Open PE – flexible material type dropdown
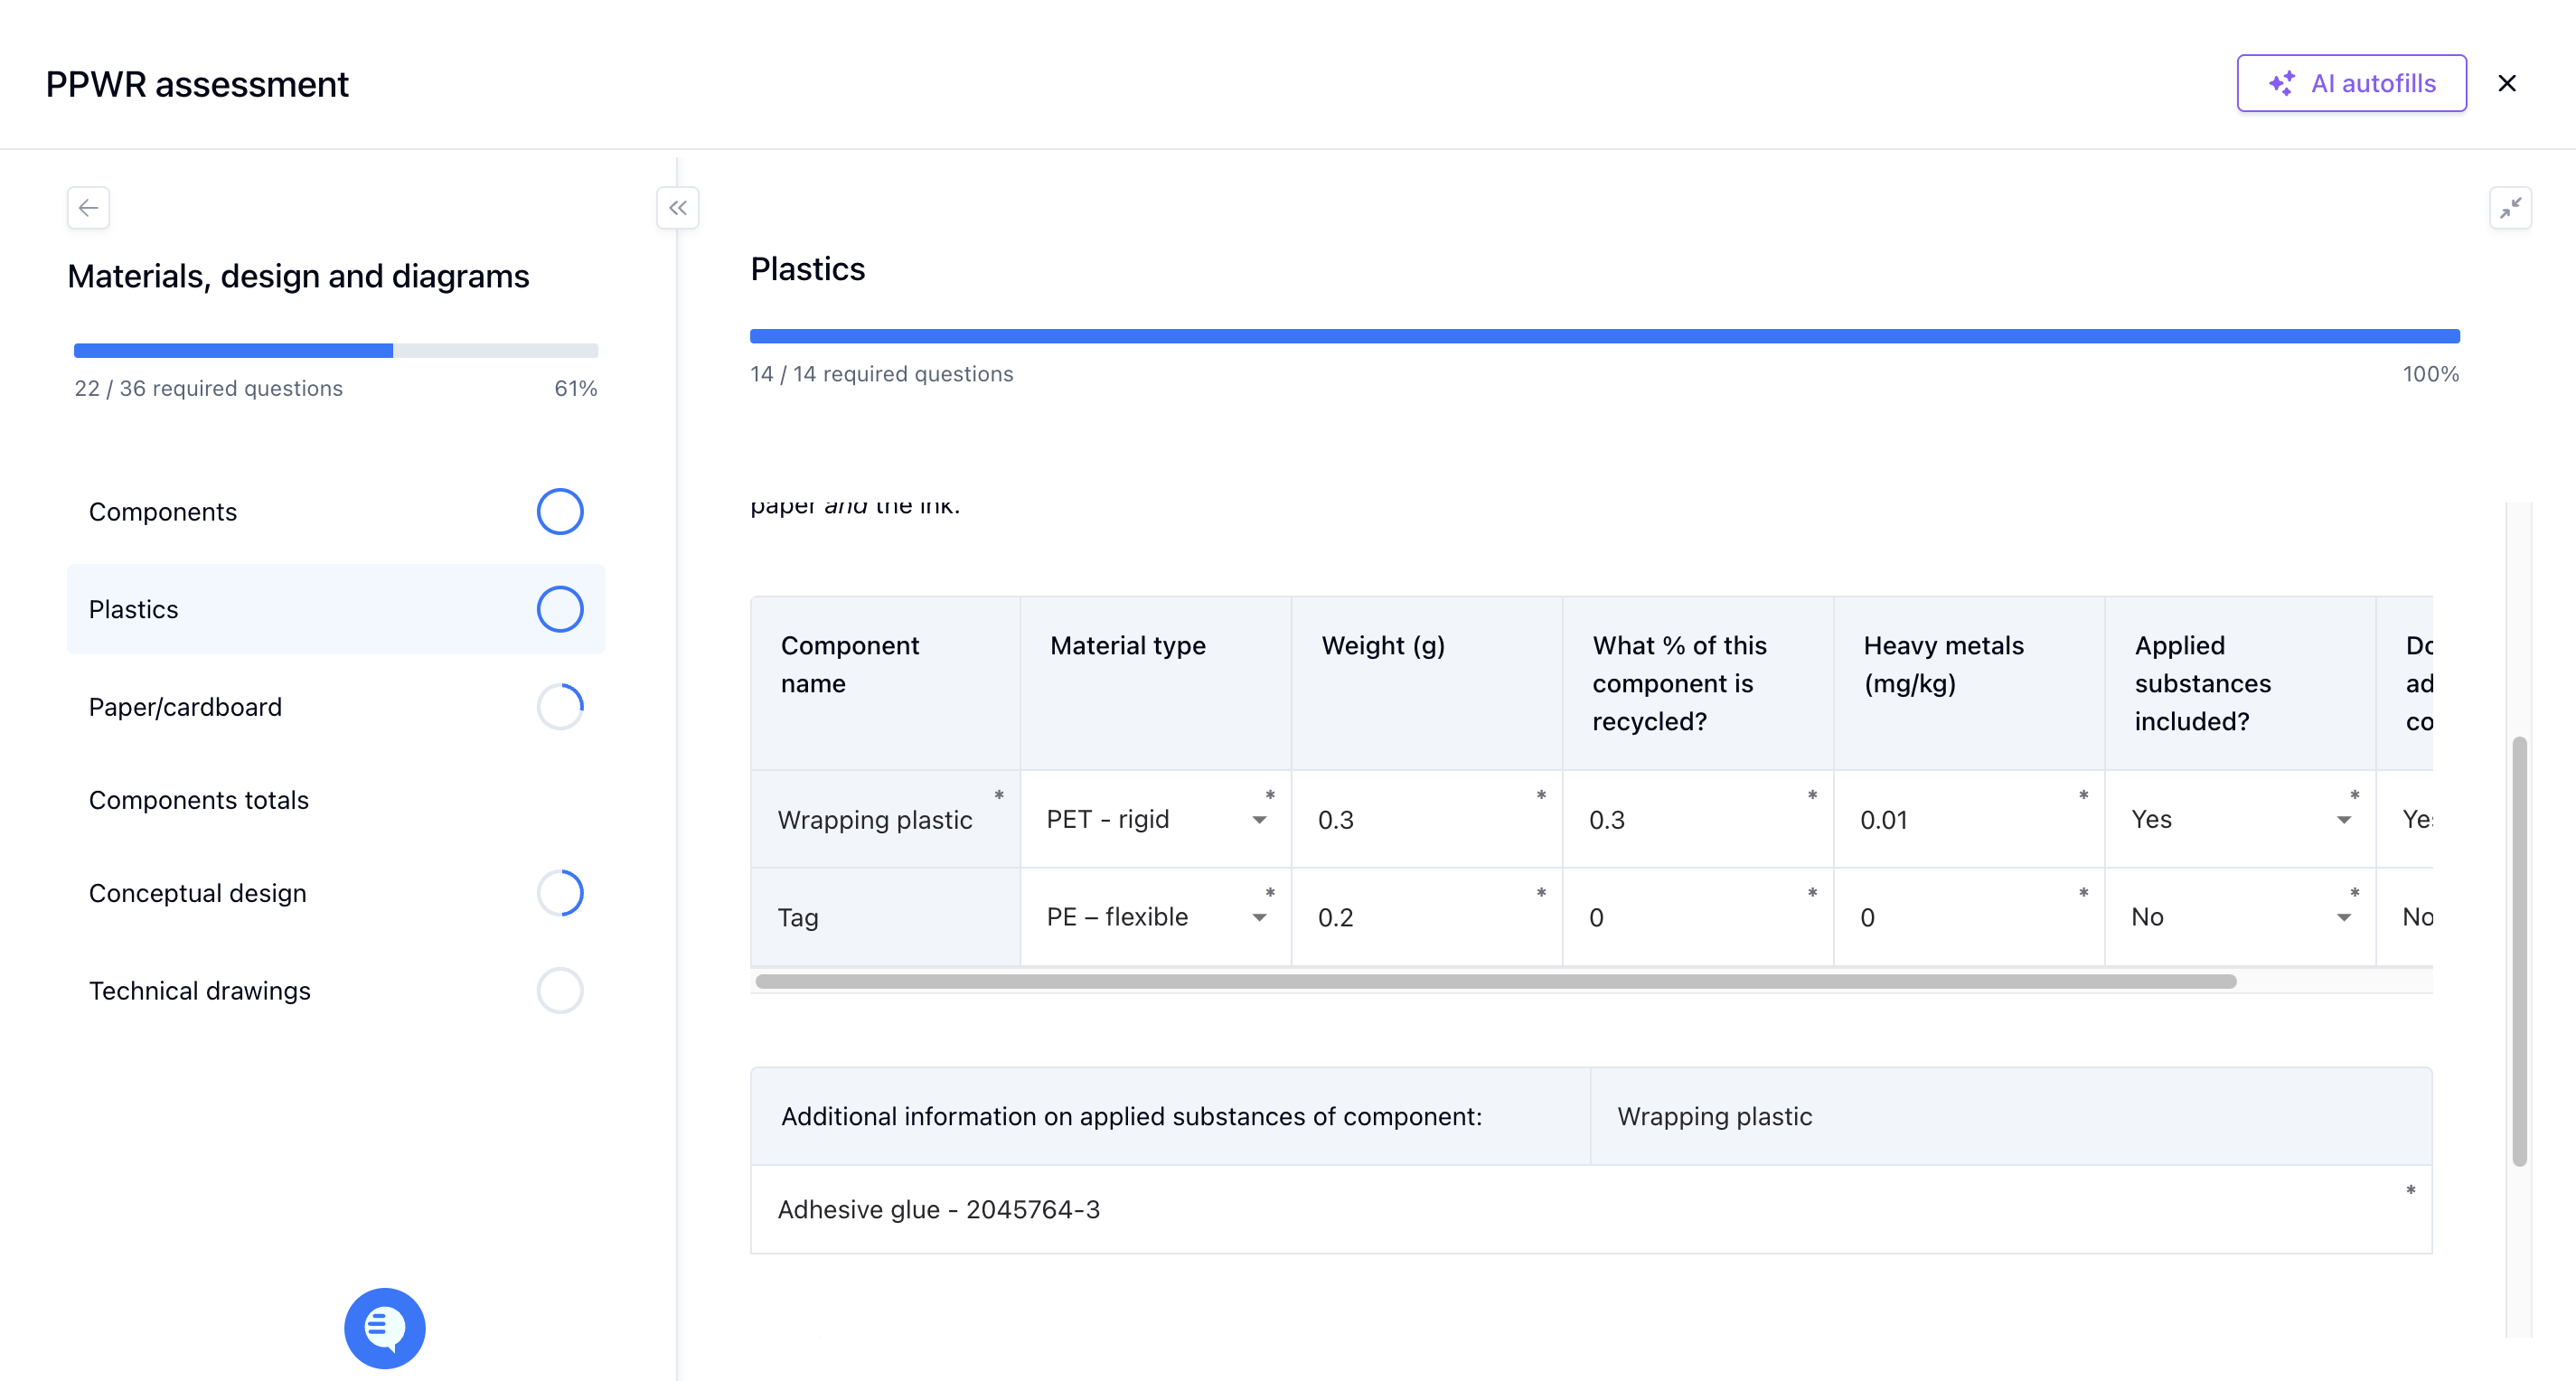Screen dimensions: 2576x1381 [1155, 917]
